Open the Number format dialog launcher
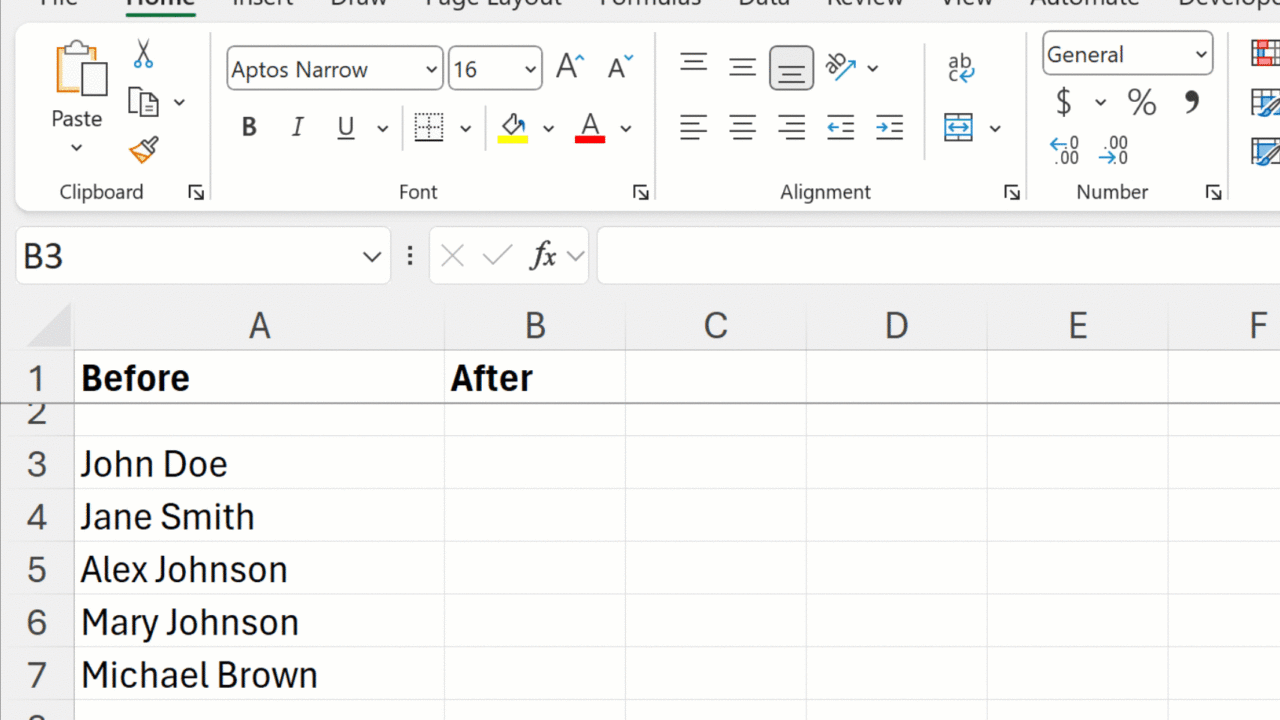The width and height of the screenshot is (1280, 720). [x=1213, y=193]
